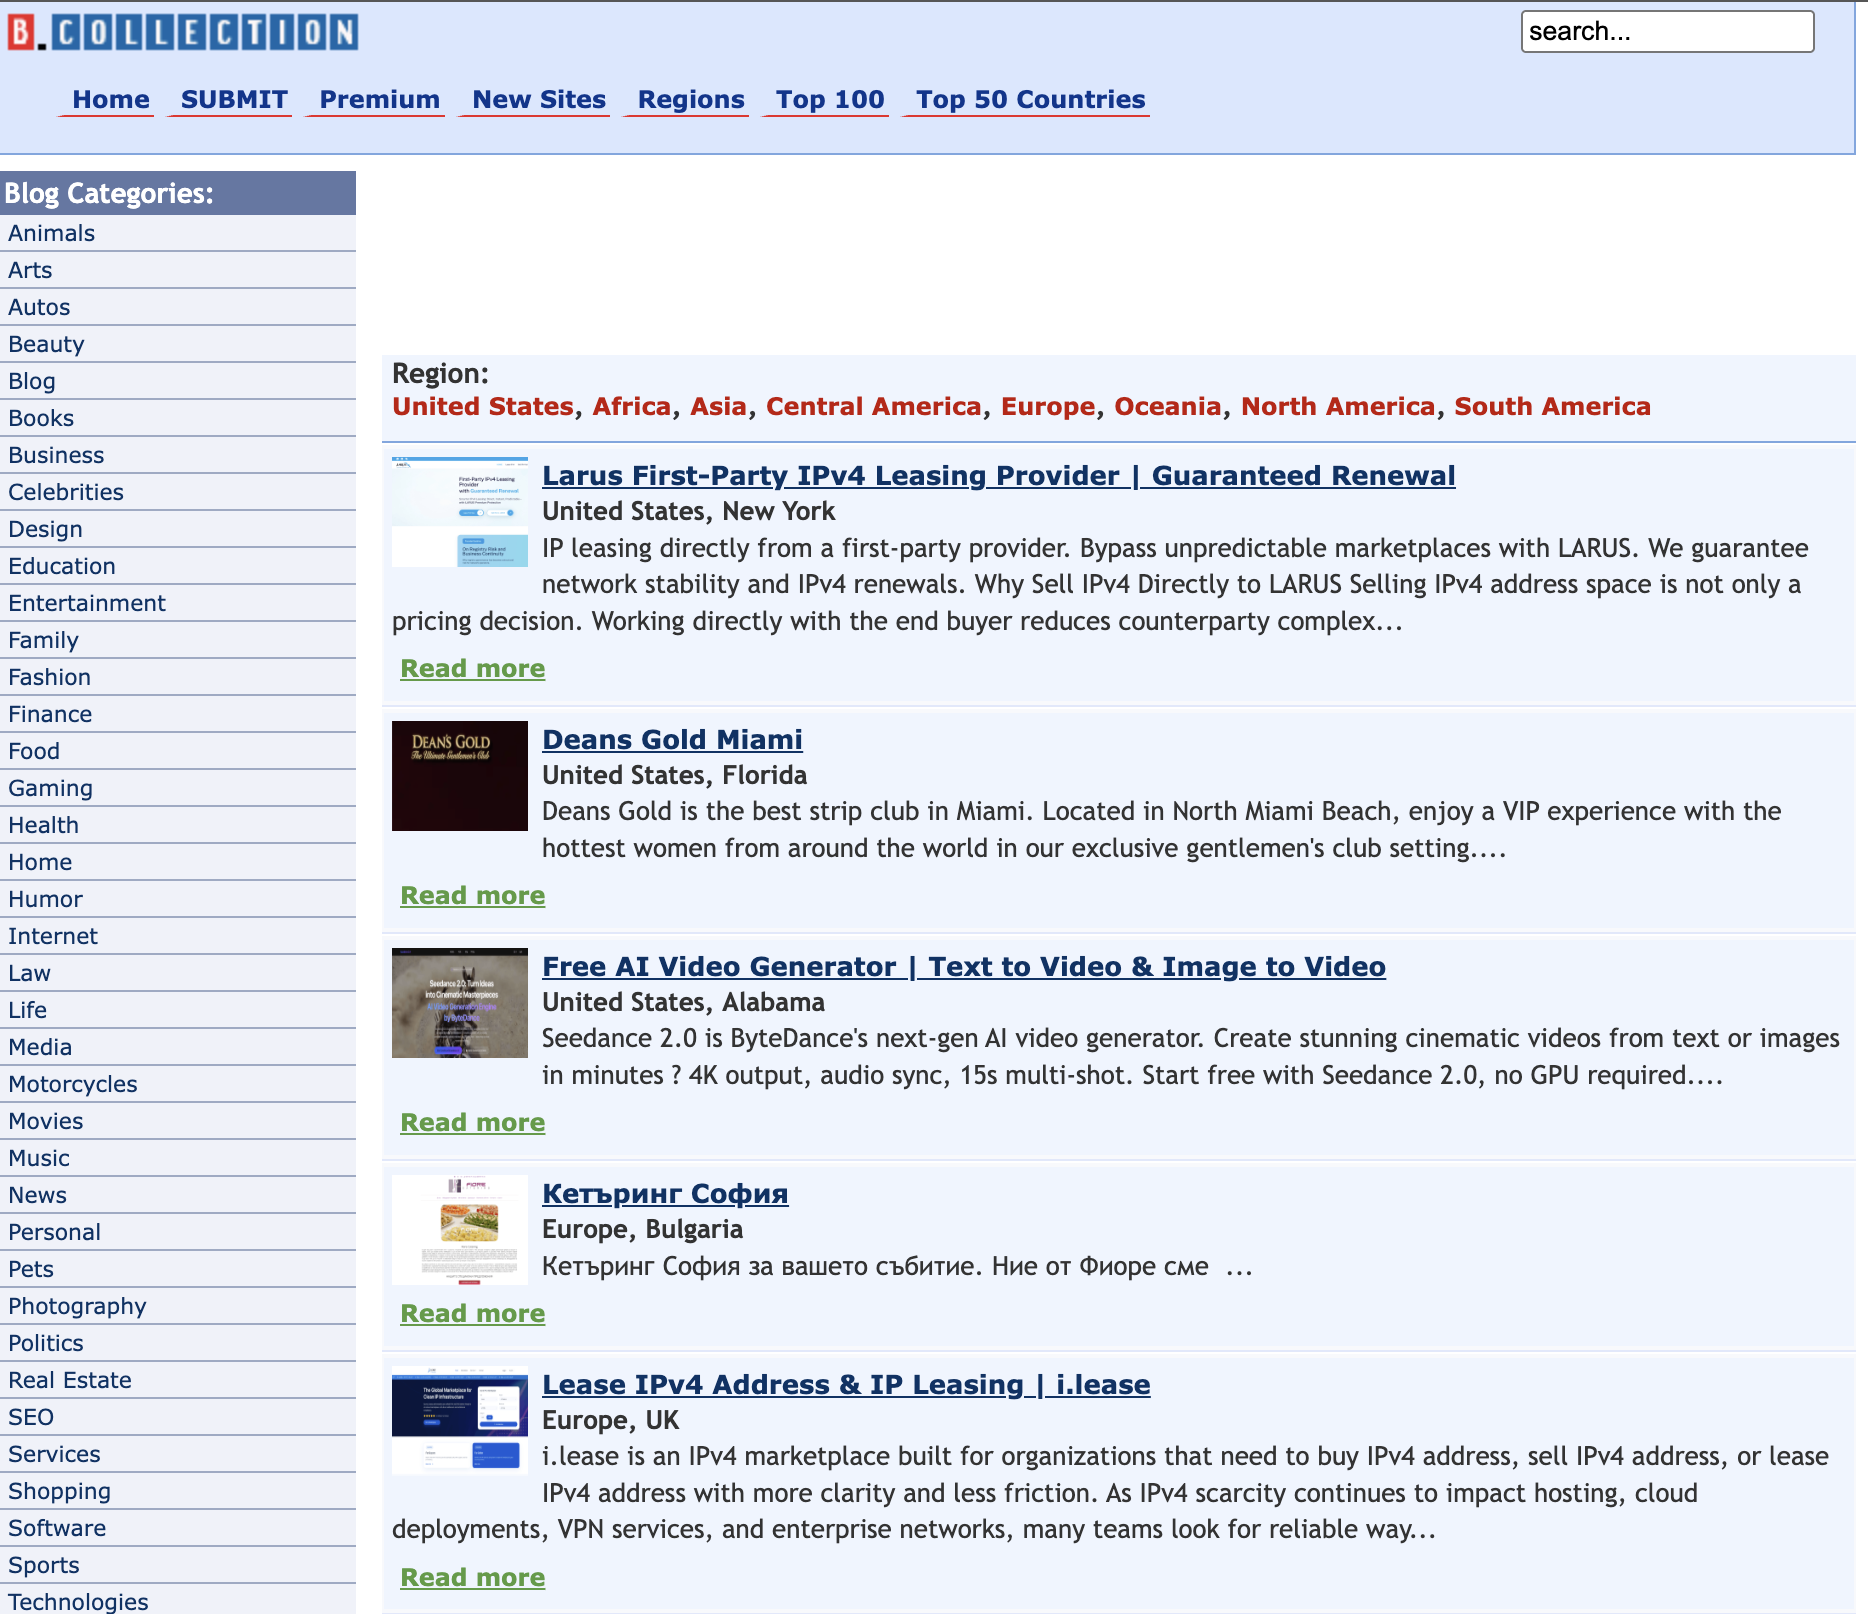
Task: Click the Deans Gold thumbnail image
Action: pos(460,776)
